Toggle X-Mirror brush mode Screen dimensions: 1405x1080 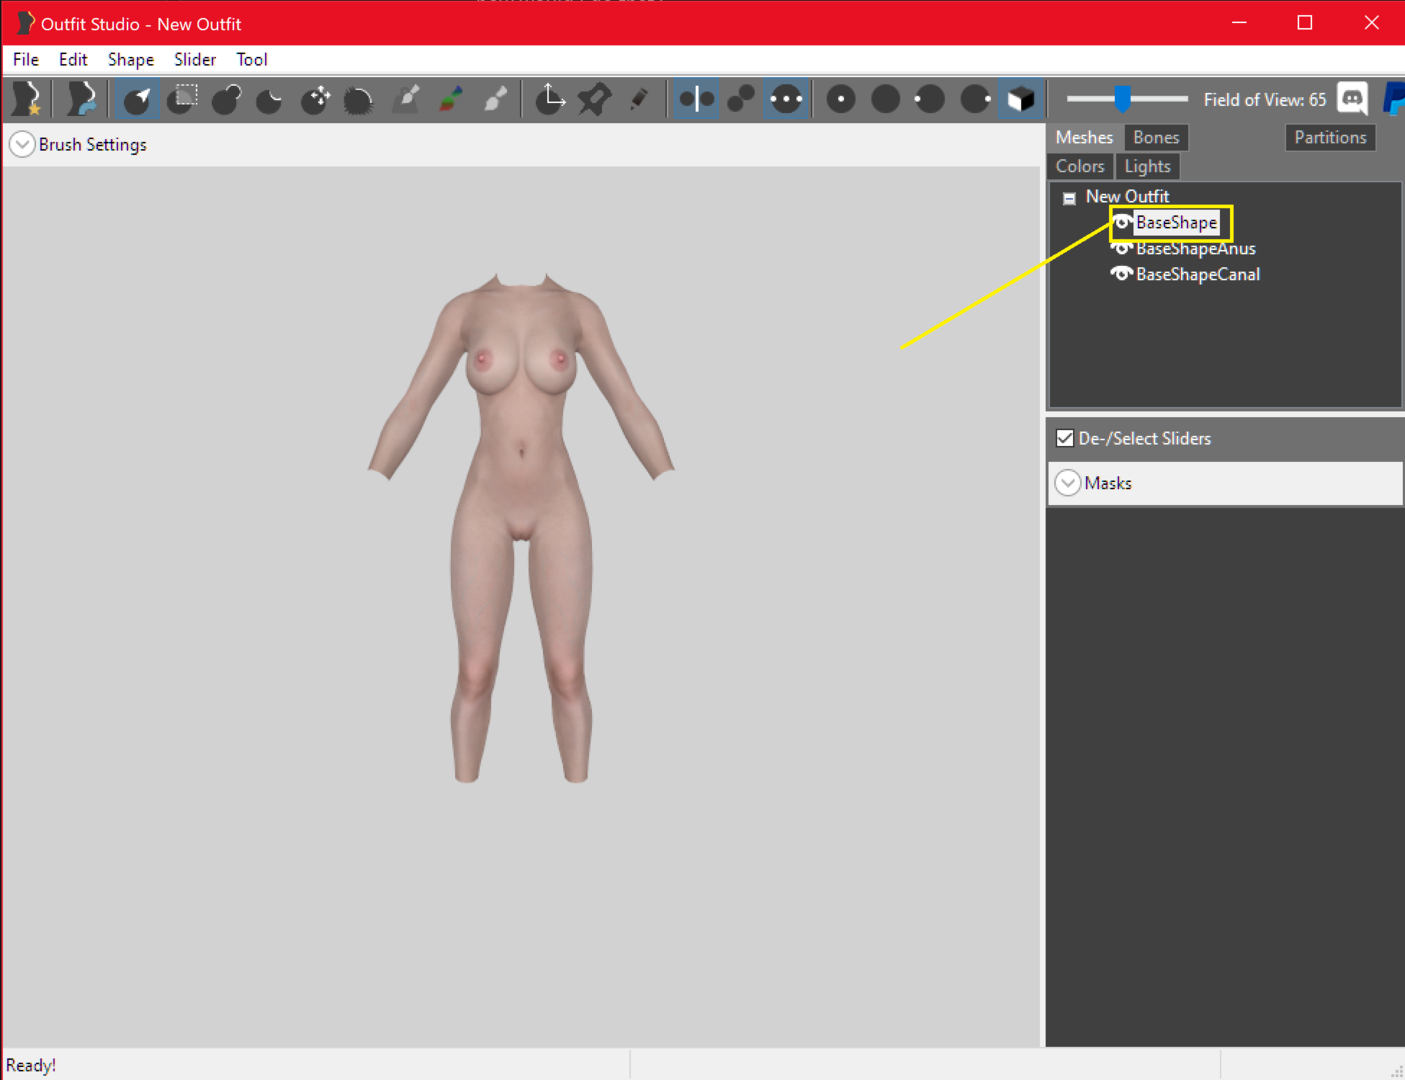pyautogui.click(x=696, y=99)
